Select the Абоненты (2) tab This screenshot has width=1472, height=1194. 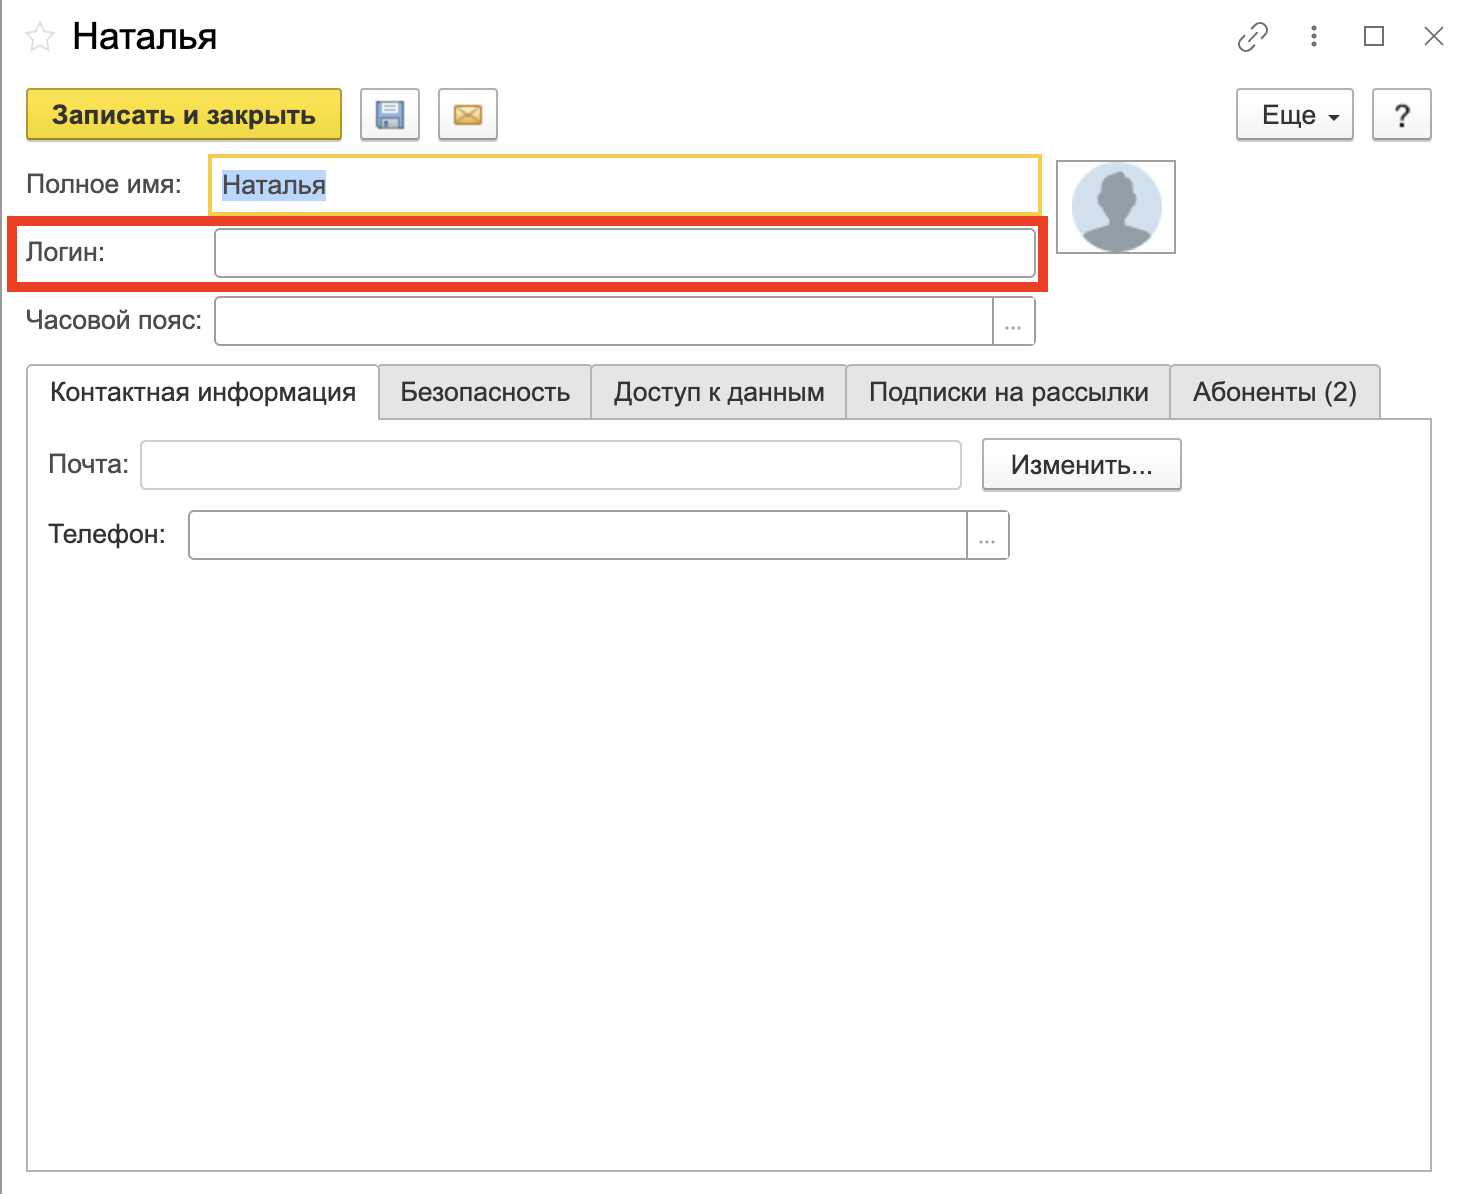(1274, 392)
